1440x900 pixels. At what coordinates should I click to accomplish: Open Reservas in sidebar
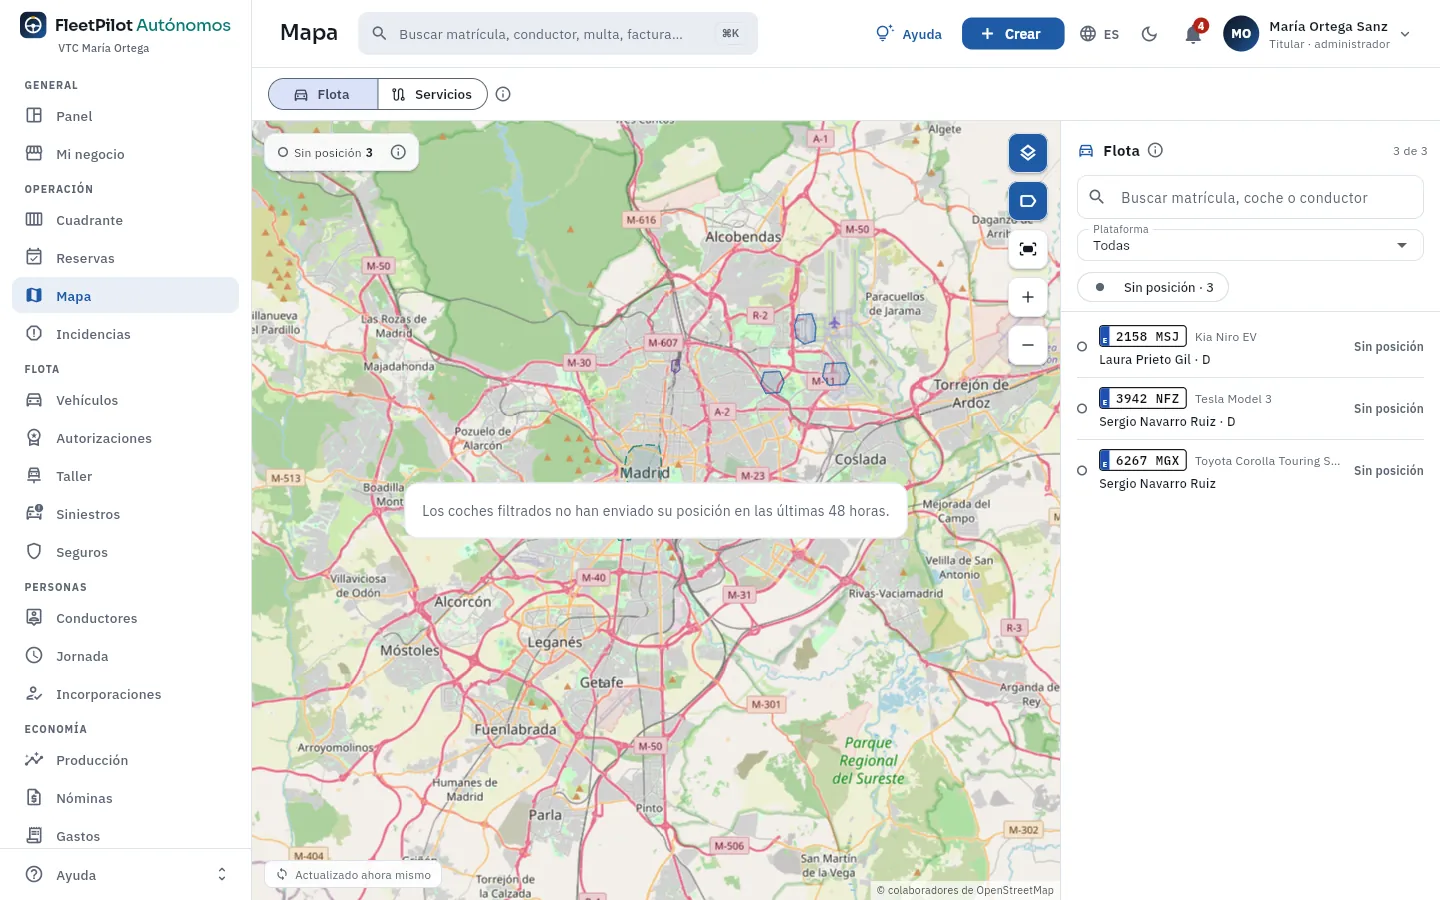(x=126, y=258)
